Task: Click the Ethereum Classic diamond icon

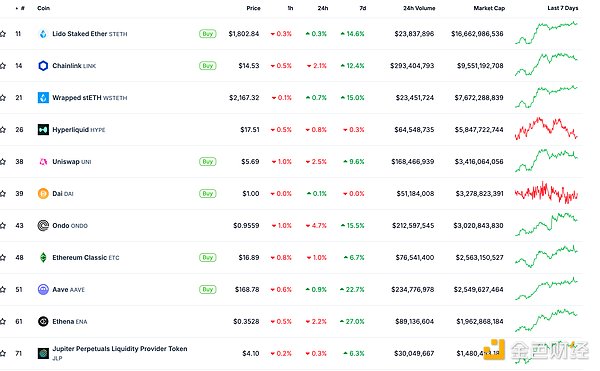Action: (43, 257)
